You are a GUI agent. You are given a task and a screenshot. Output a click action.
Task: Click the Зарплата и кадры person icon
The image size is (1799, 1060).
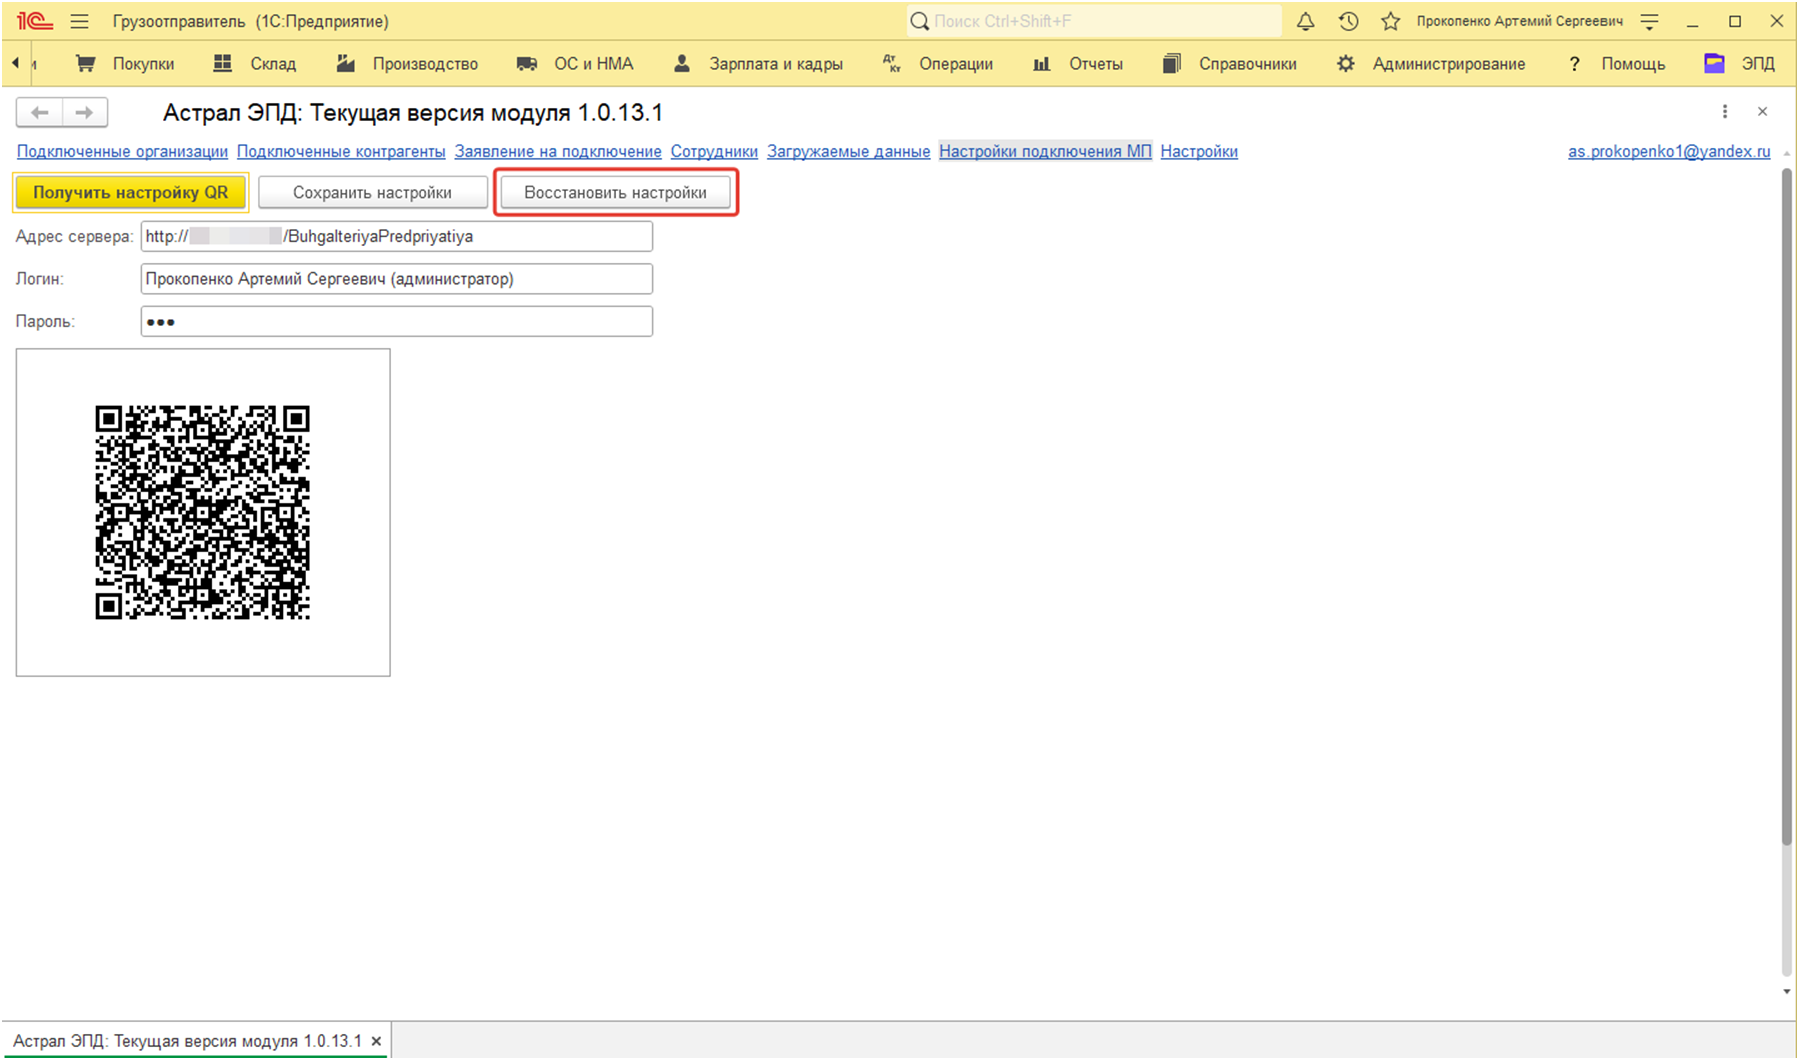(x=682, y=63)
